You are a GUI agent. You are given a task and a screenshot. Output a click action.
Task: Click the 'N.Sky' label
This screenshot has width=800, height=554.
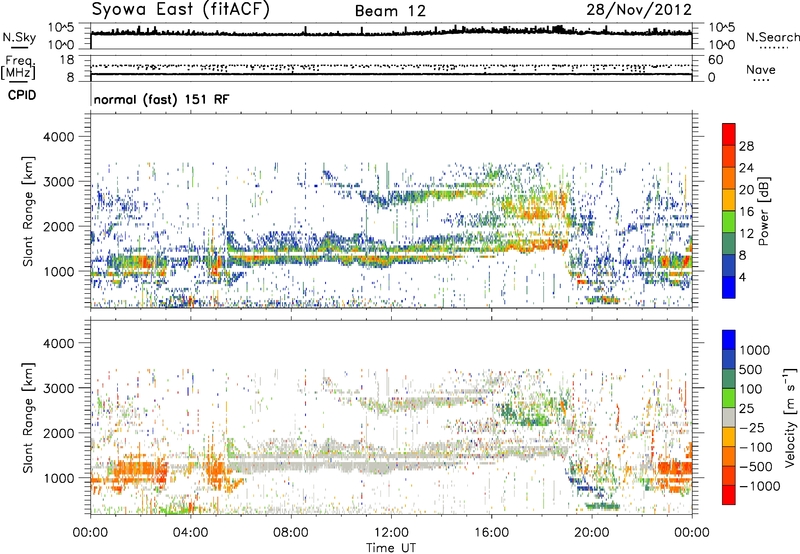[19, 37]
